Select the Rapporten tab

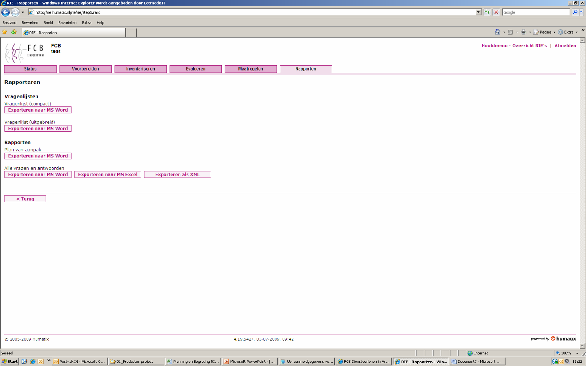[x=306, y=69]
